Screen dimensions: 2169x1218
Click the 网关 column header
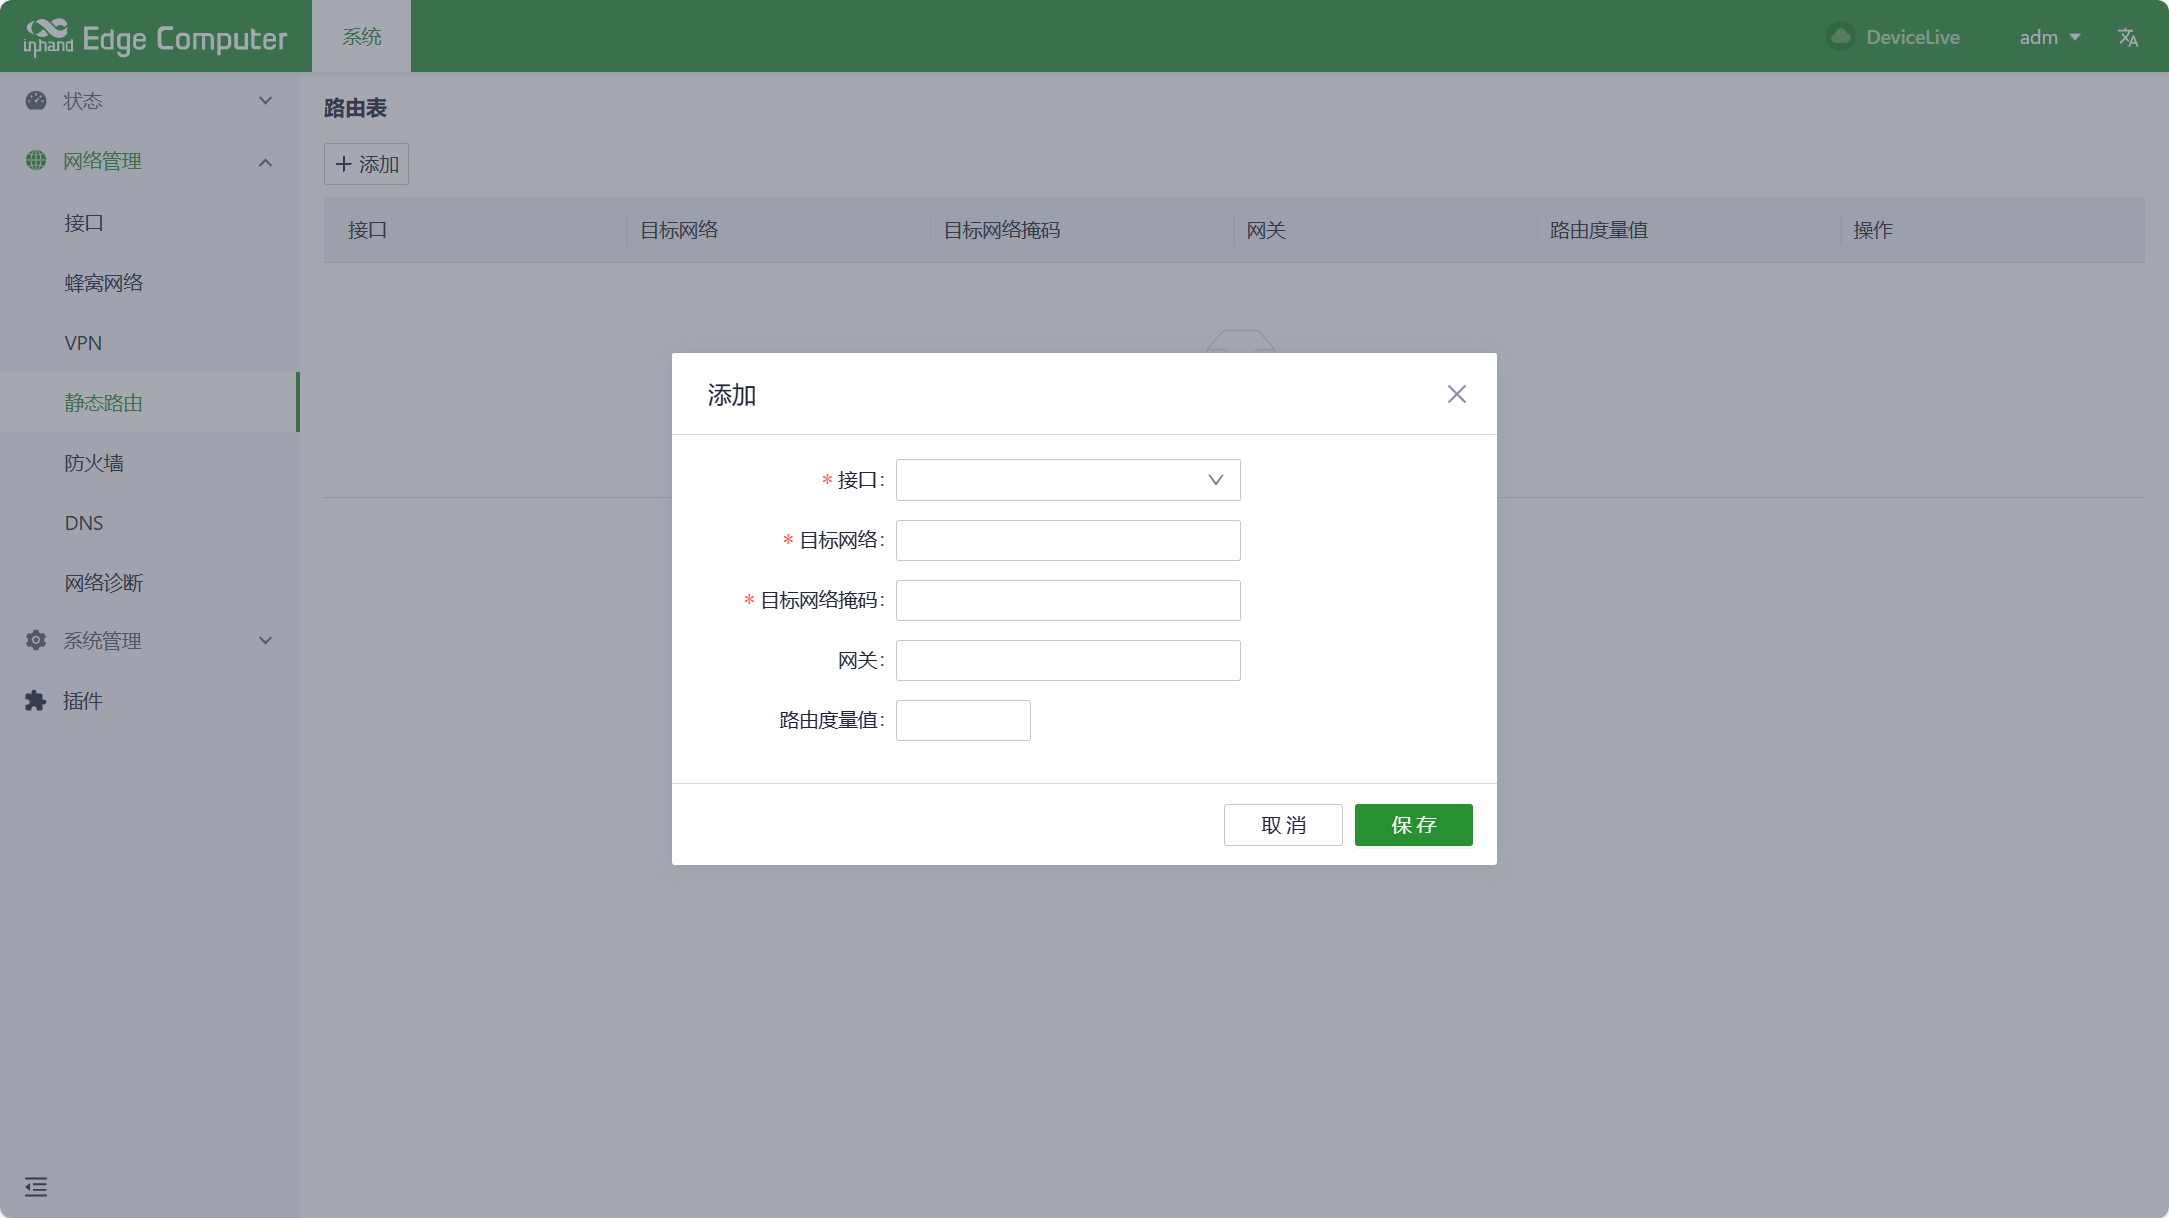point(1266,230)
